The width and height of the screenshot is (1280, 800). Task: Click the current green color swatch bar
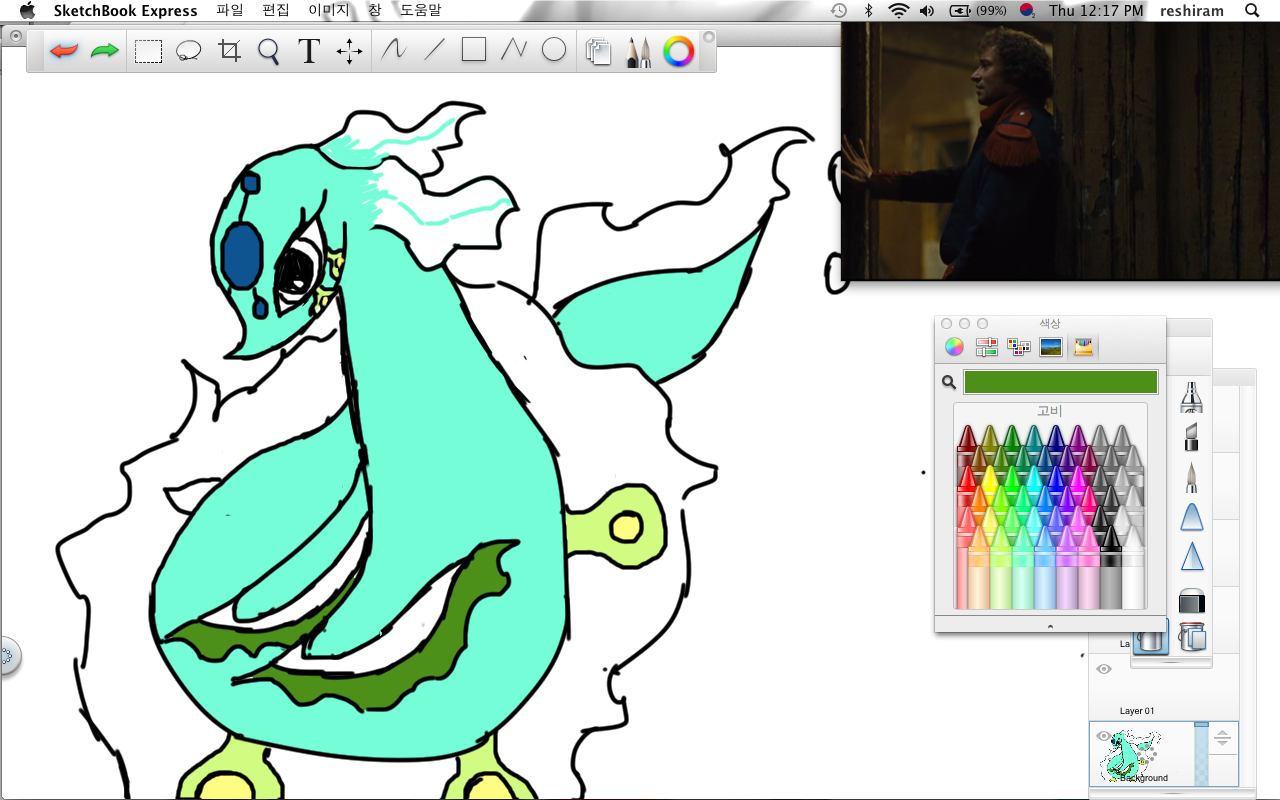tap(1060, 382)
